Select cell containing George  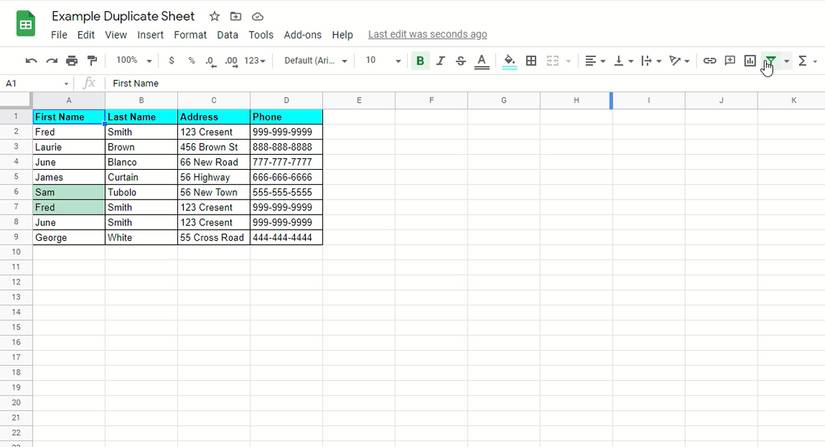click(69, 238)
